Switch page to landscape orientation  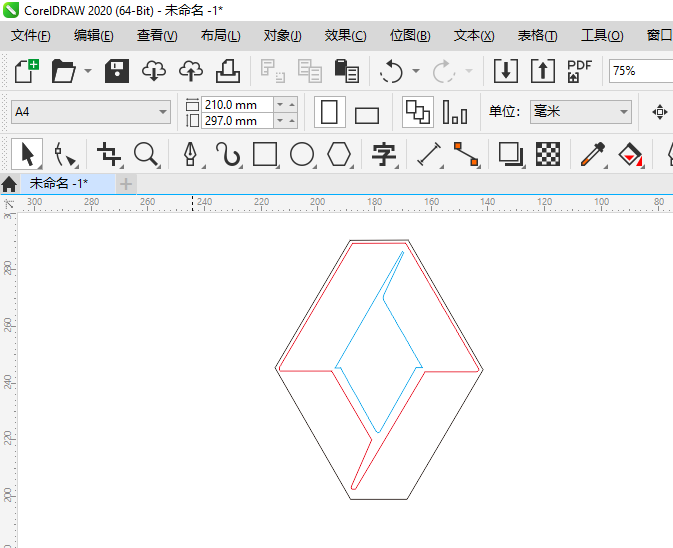tap(367, 113)
